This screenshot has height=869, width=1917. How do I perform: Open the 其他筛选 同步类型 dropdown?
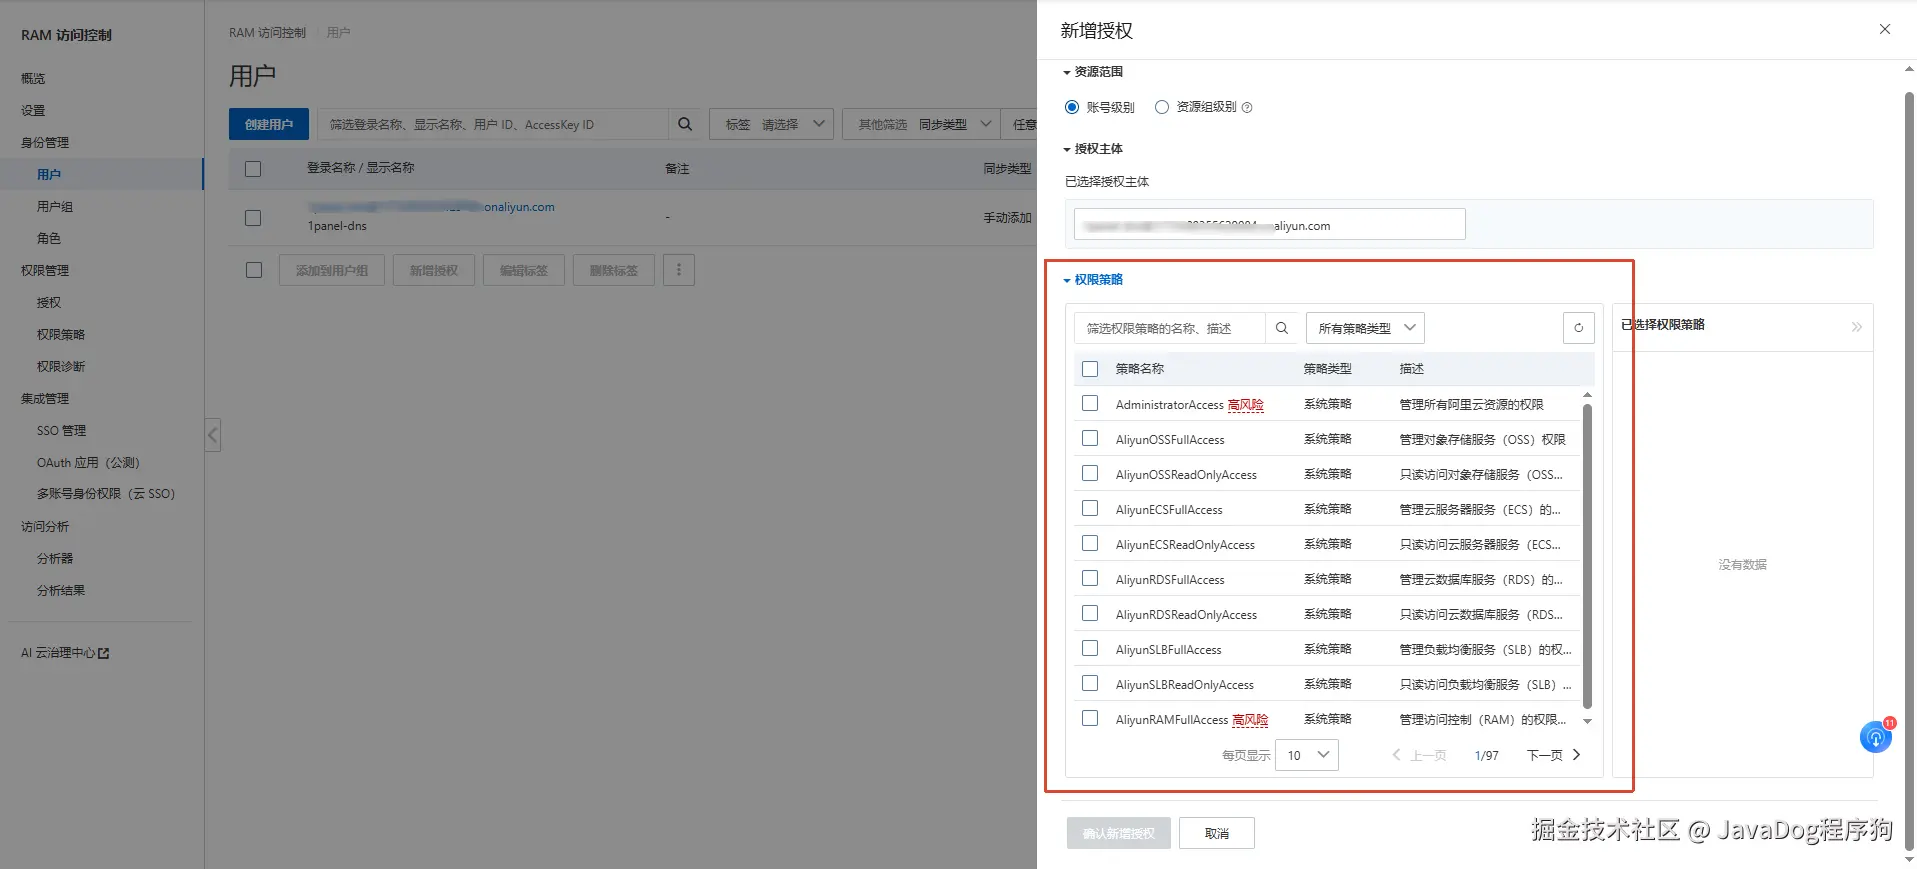click(921, 124)
